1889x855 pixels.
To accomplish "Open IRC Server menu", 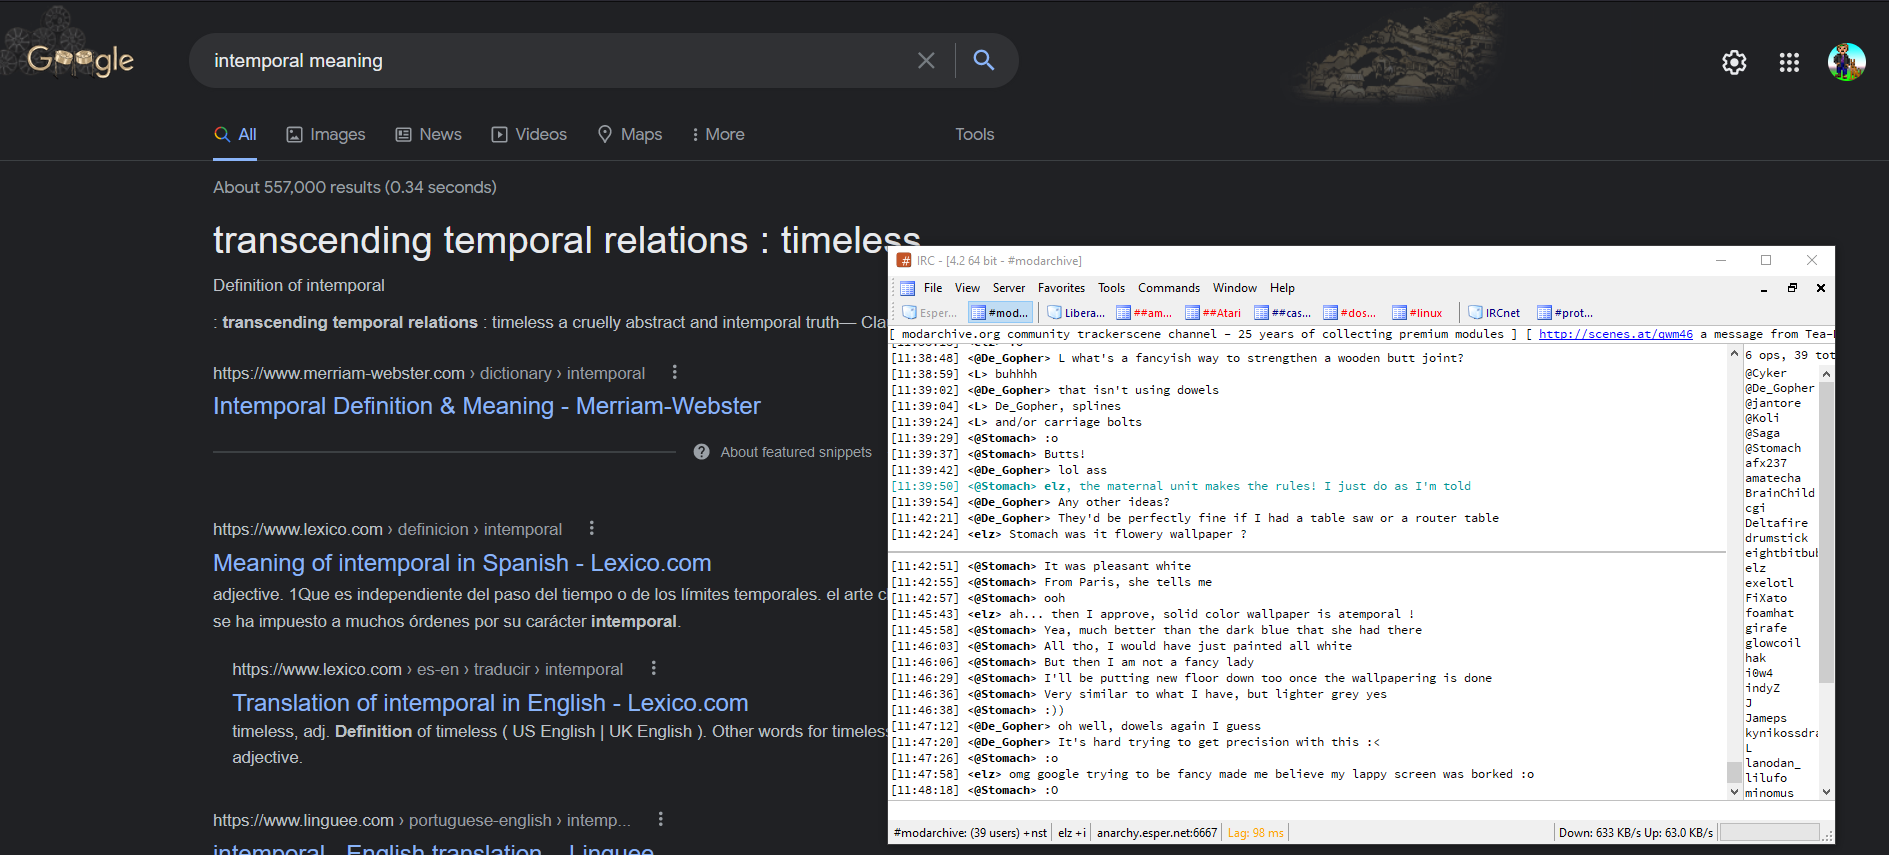I will tap(1009, 288).
